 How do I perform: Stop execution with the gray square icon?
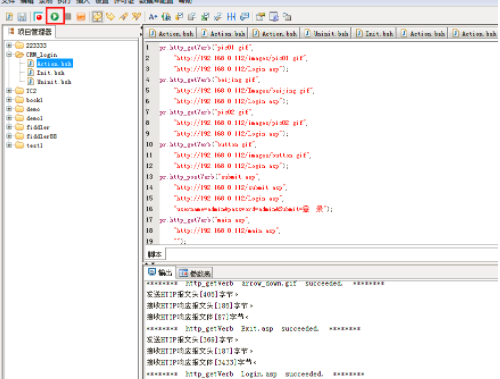[68, 16]
